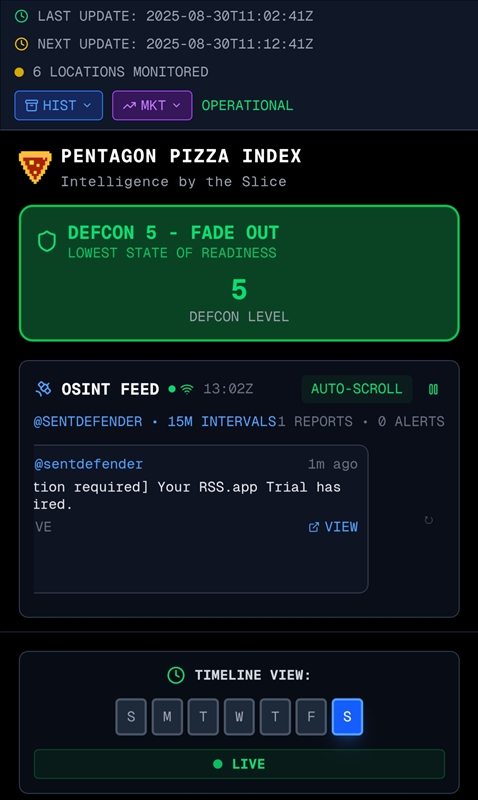Click the green LIVE button
The height and width of the screenshot is (800, 478).
(239, 764)
